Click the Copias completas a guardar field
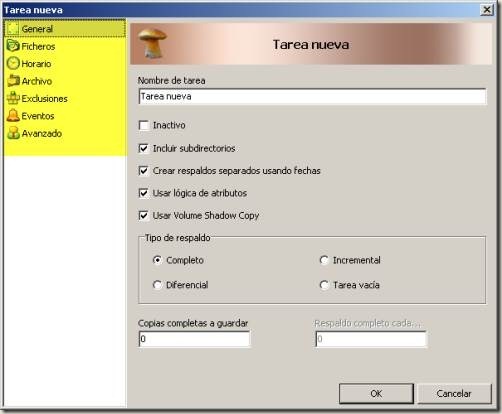Screen dimensions: 502x414 [x=194, y=339]
